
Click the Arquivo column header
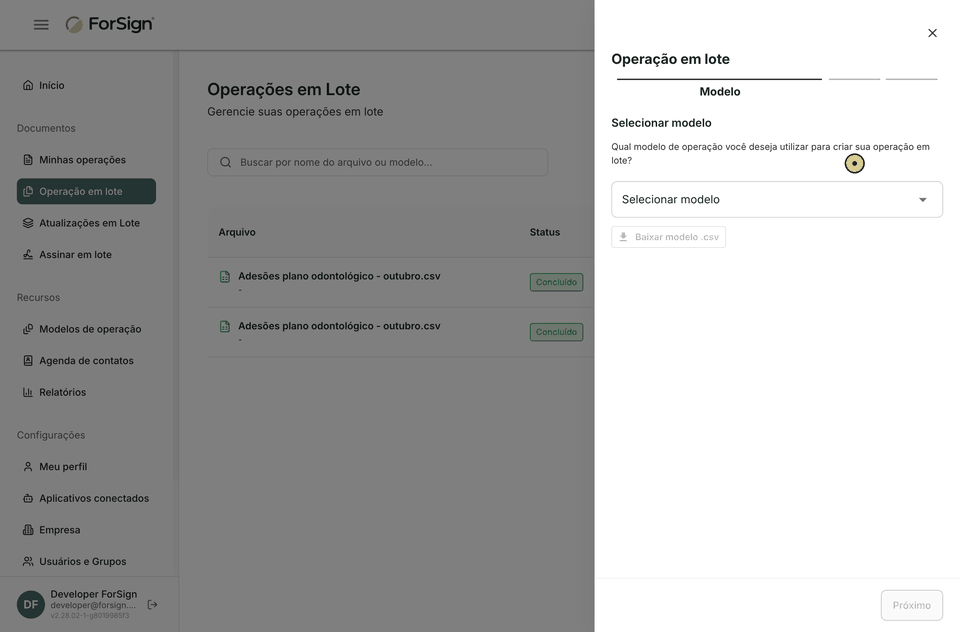[x=237, y=232]
